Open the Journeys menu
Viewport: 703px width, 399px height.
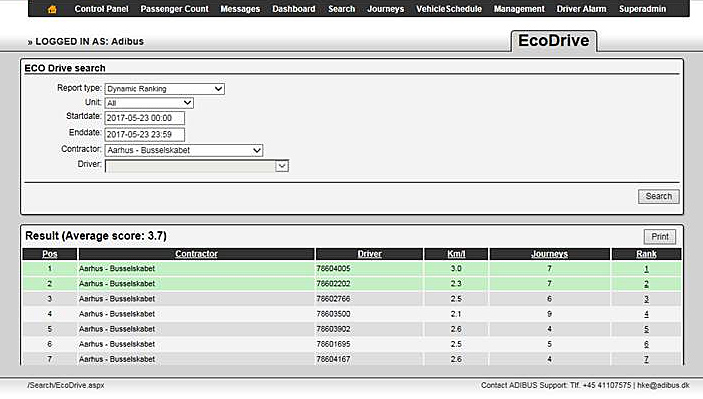386,9
